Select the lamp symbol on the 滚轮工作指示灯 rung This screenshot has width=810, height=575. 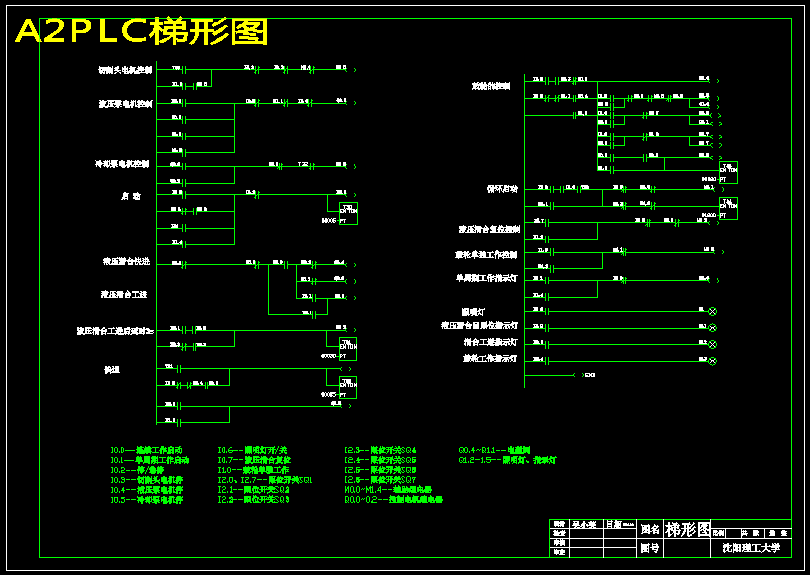pos(712,361)
